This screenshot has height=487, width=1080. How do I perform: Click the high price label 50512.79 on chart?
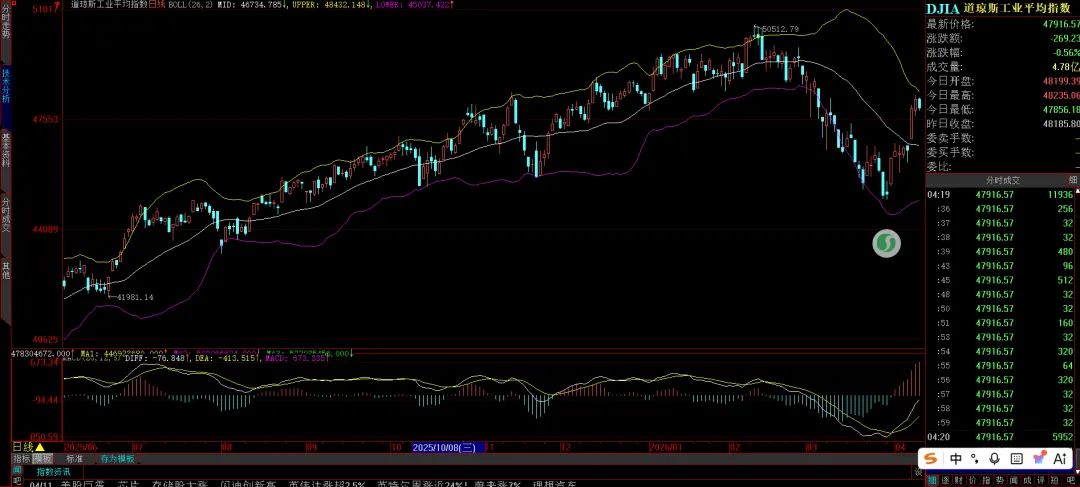pos(780,29)
